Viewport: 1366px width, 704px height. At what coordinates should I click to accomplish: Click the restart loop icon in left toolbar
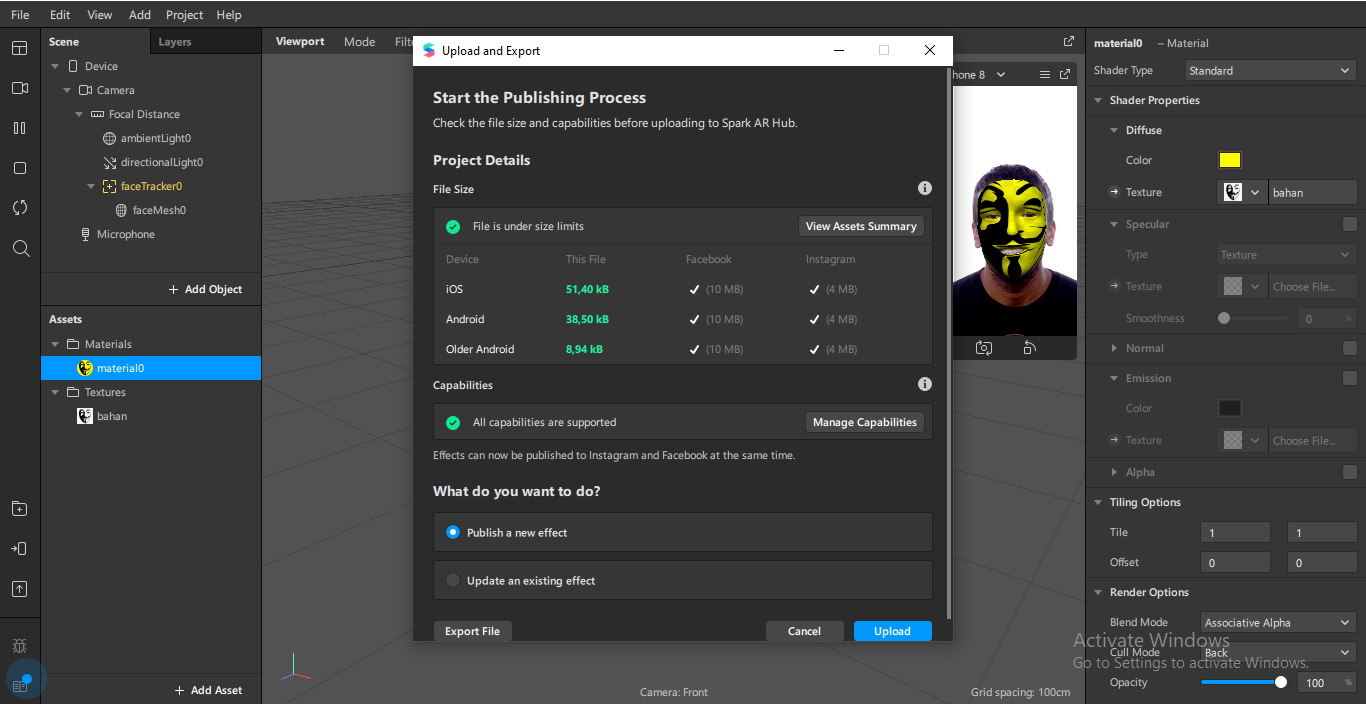[20, 208]
